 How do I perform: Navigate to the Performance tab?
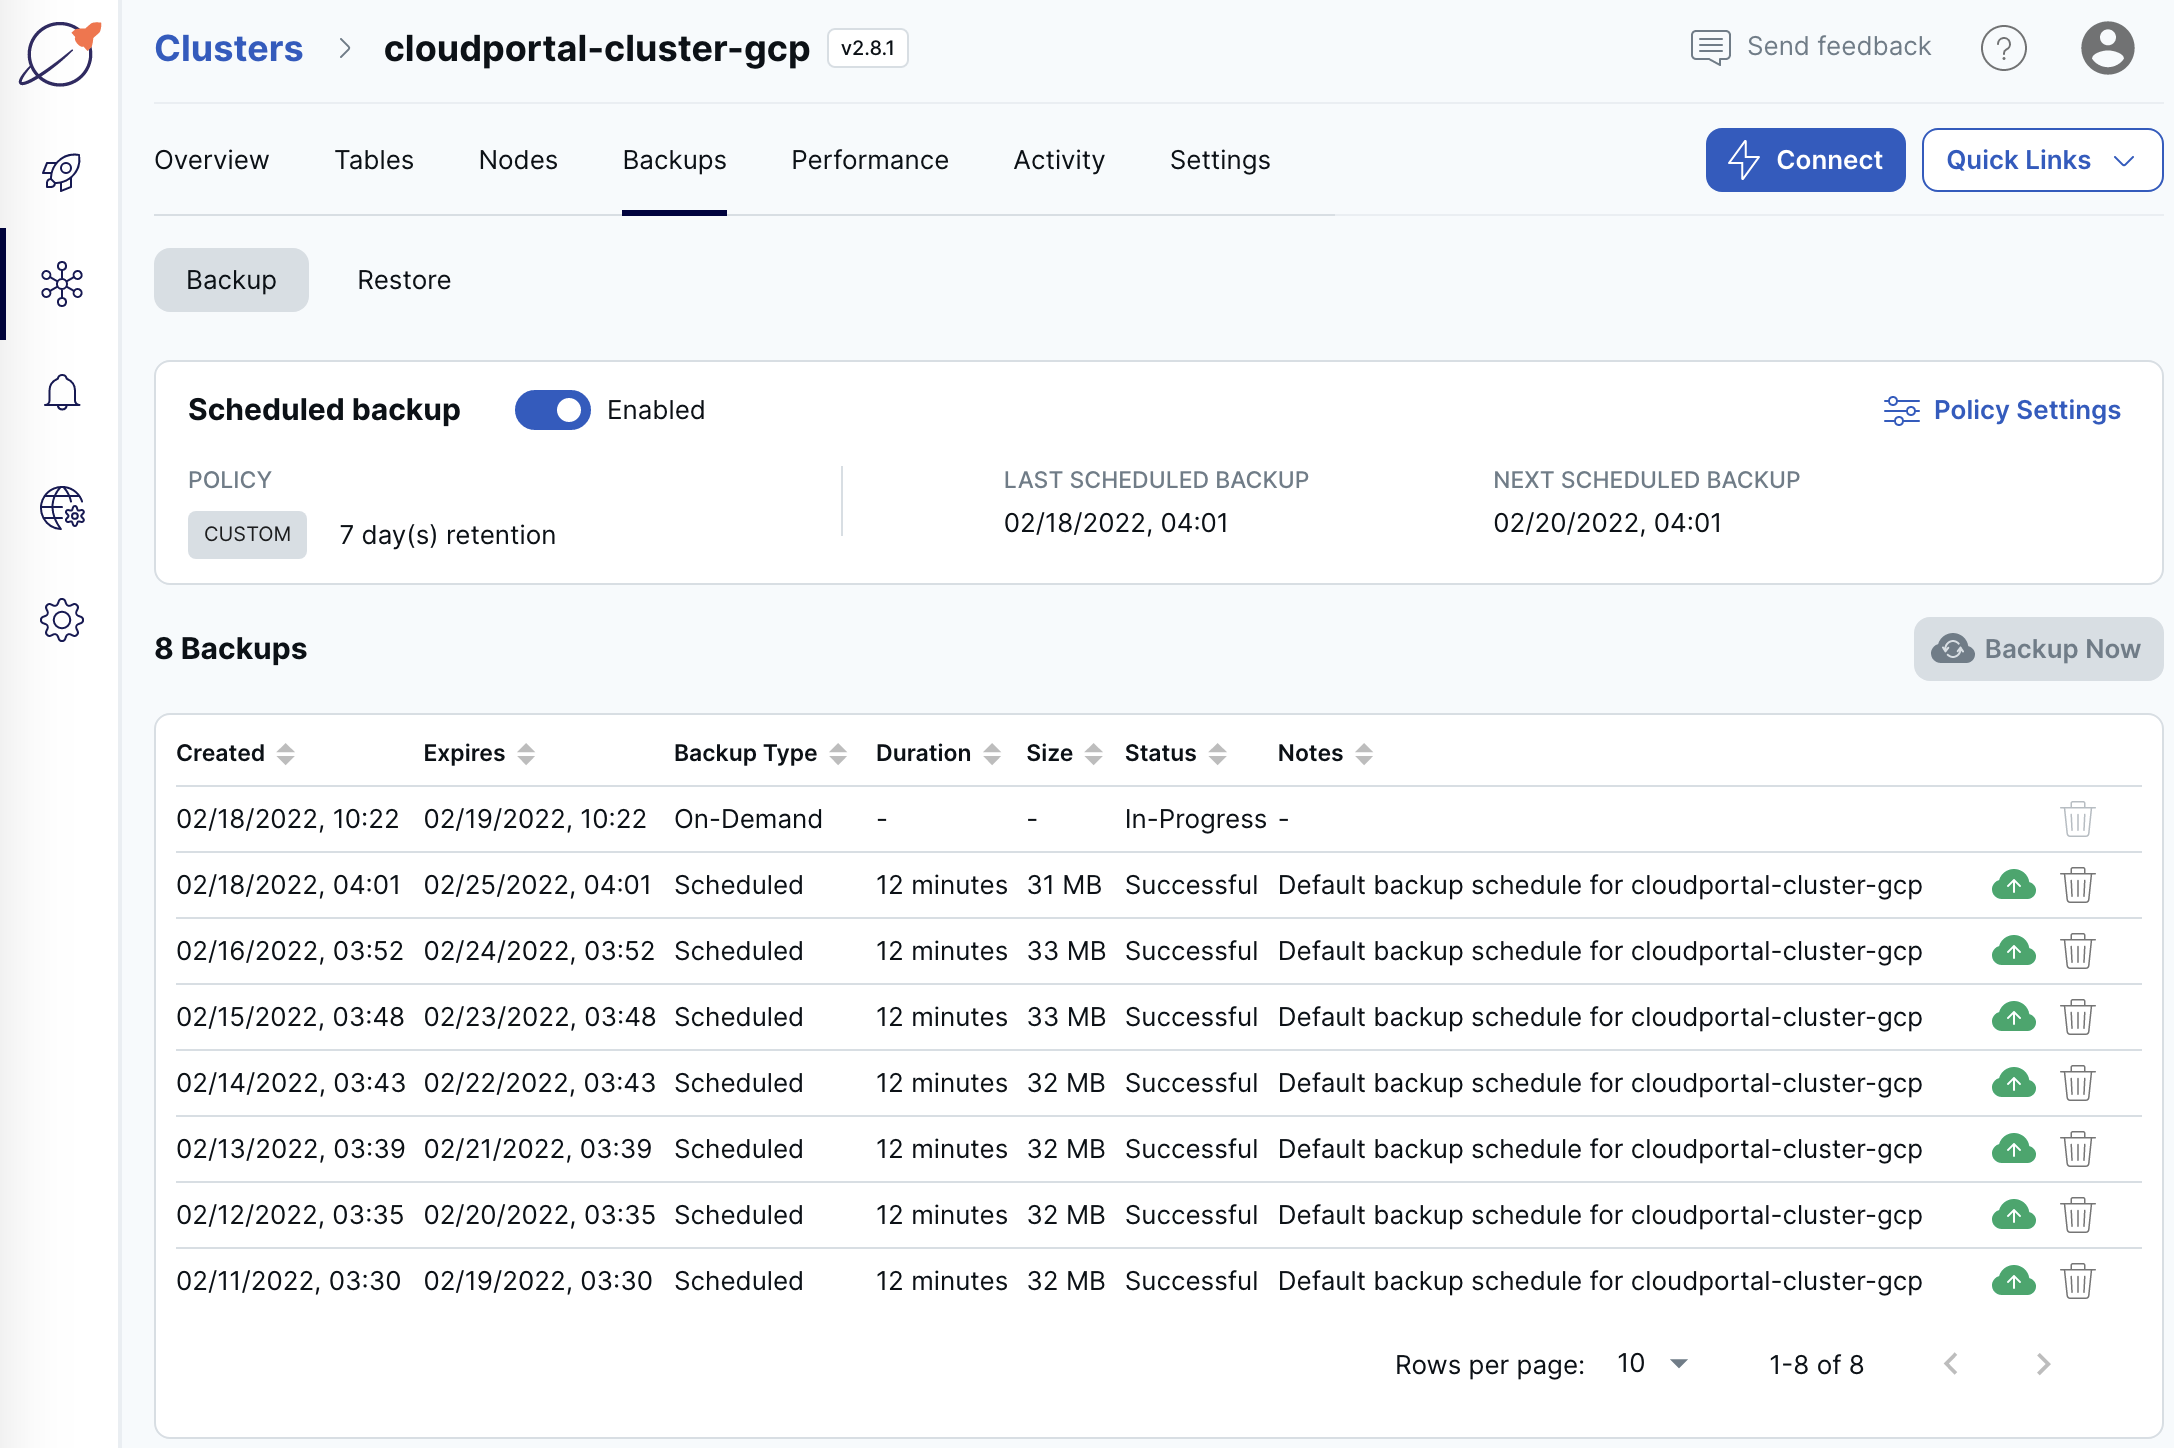pyautogui.click(x=870, y=158)
